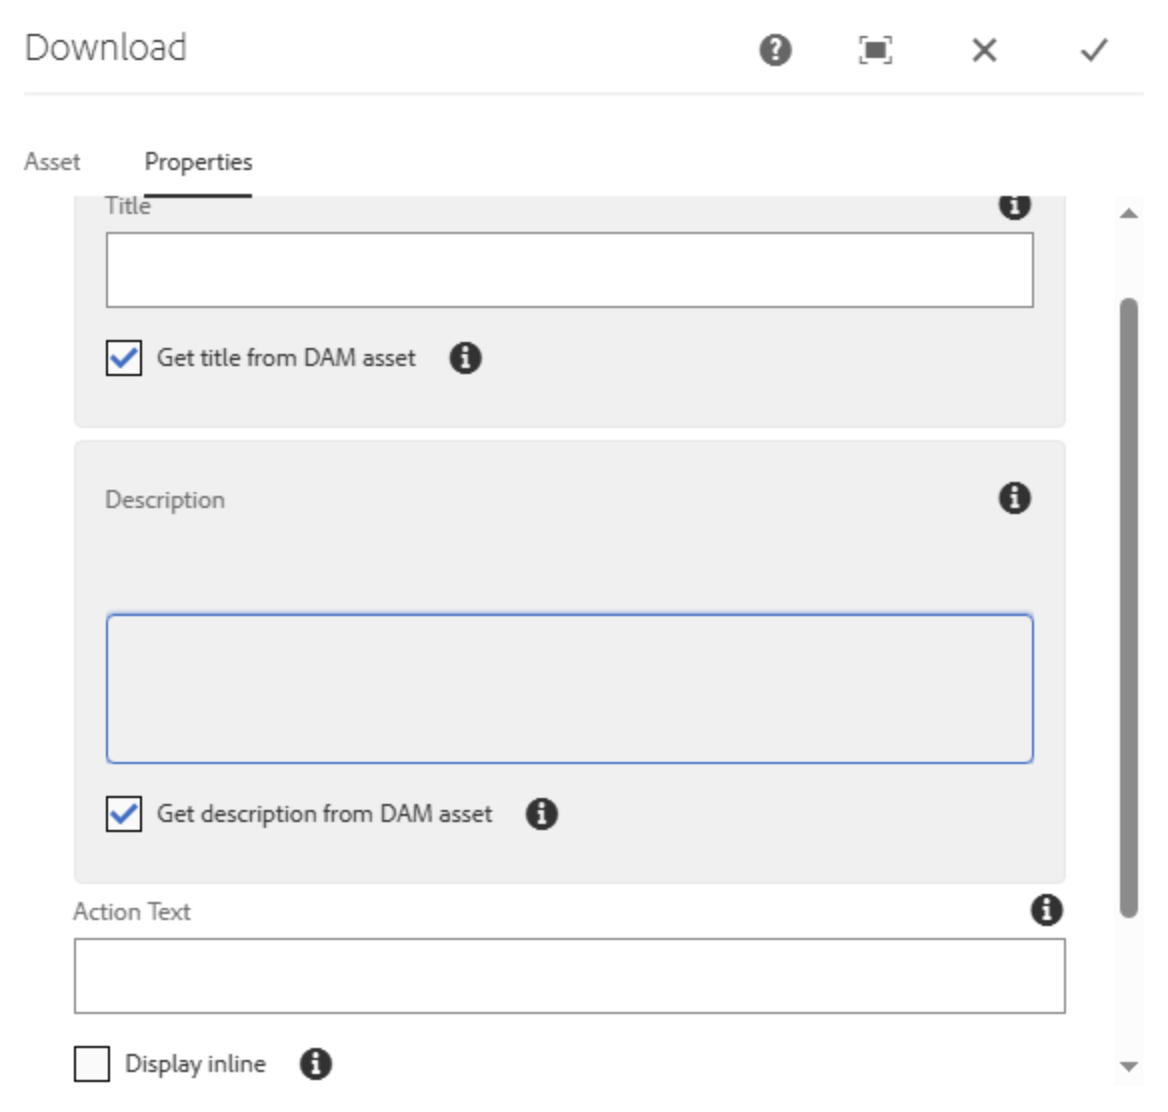Focus the Description text area
Screen dimensions: 1168x1112
(x=568, y=687)
